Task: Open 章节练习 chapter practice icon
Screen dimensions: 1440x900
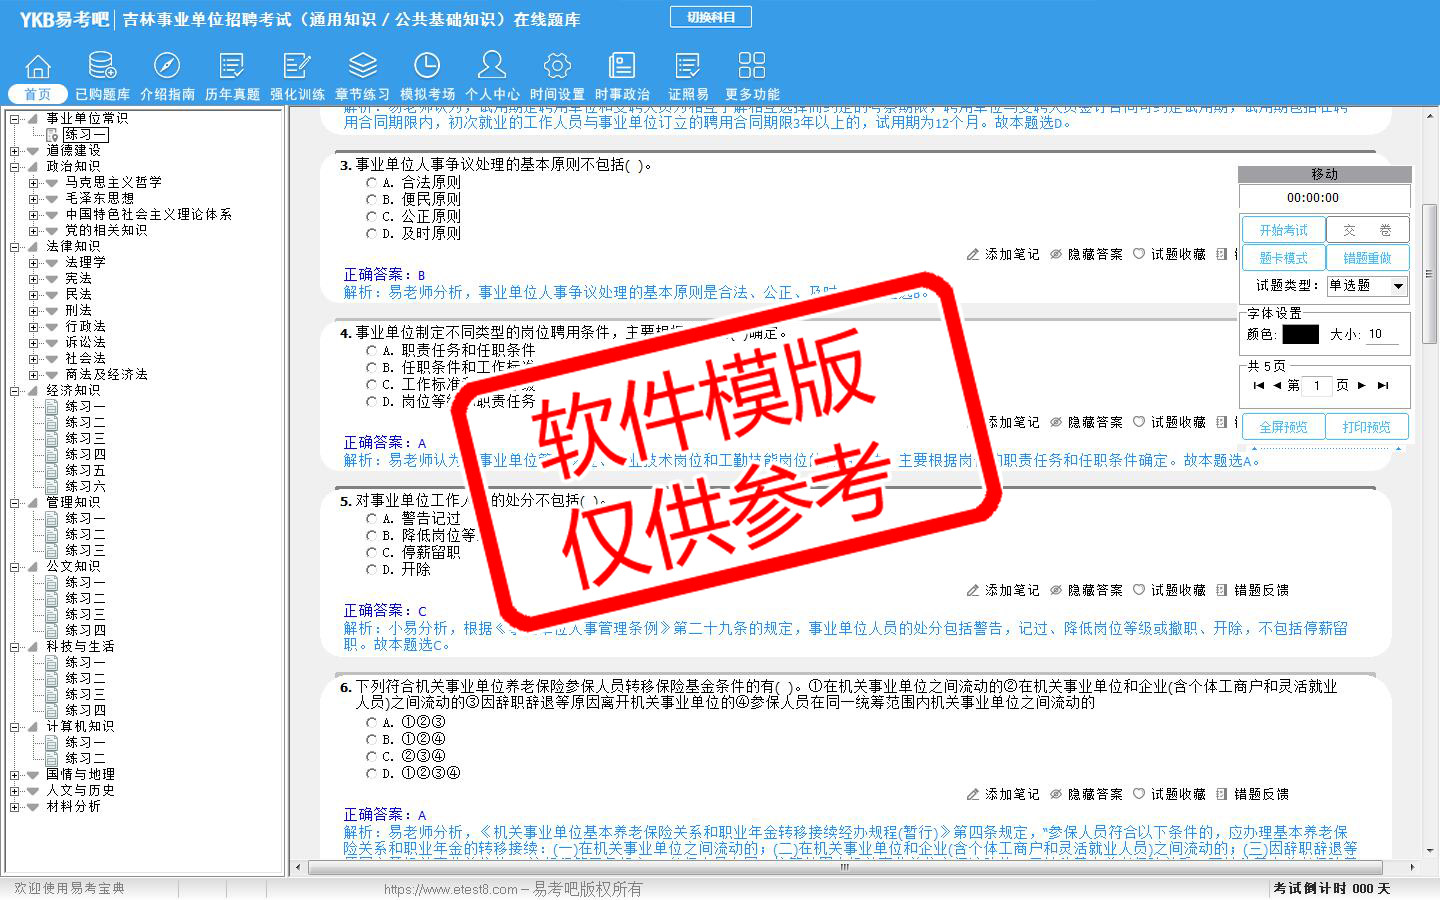Action: (x=362, y=67)
